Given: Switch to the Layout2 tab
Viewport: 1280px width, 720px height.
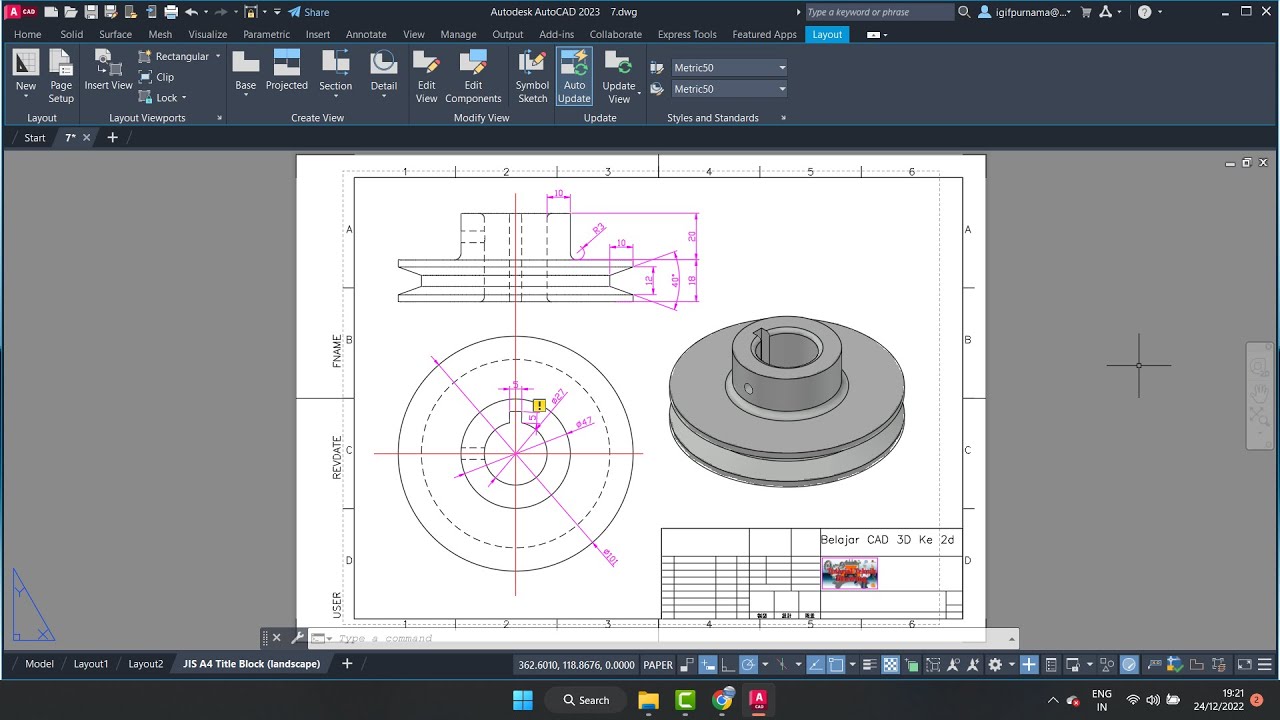Looking at the screenshot, I should click(x=145, y=664).
